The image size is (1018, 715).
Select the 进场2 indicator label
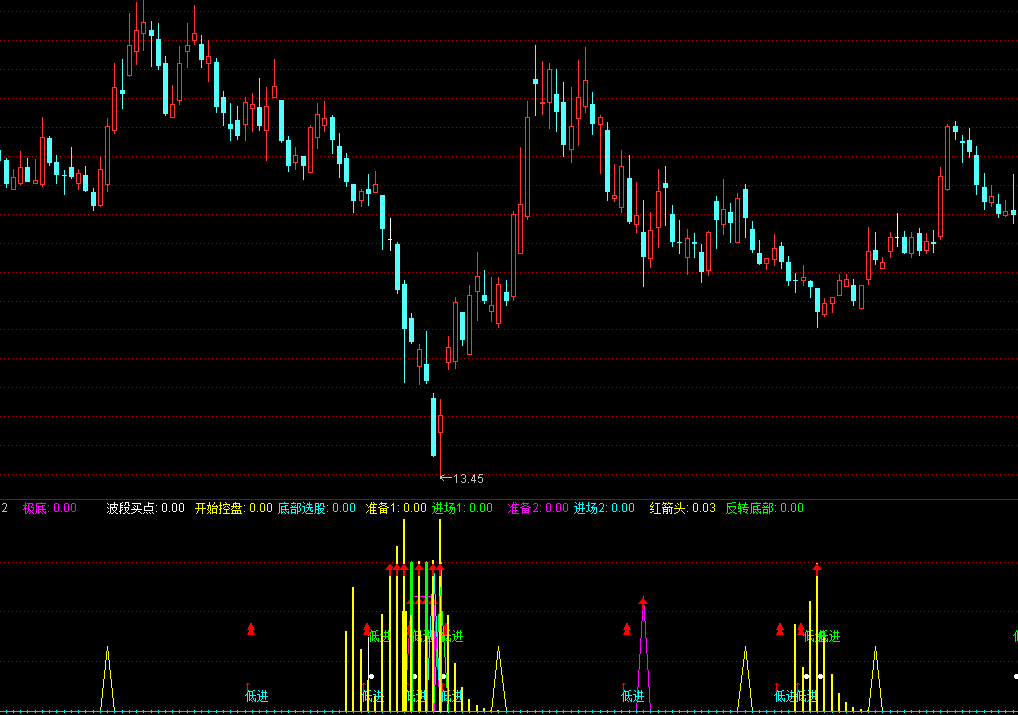tap(604, 508)
